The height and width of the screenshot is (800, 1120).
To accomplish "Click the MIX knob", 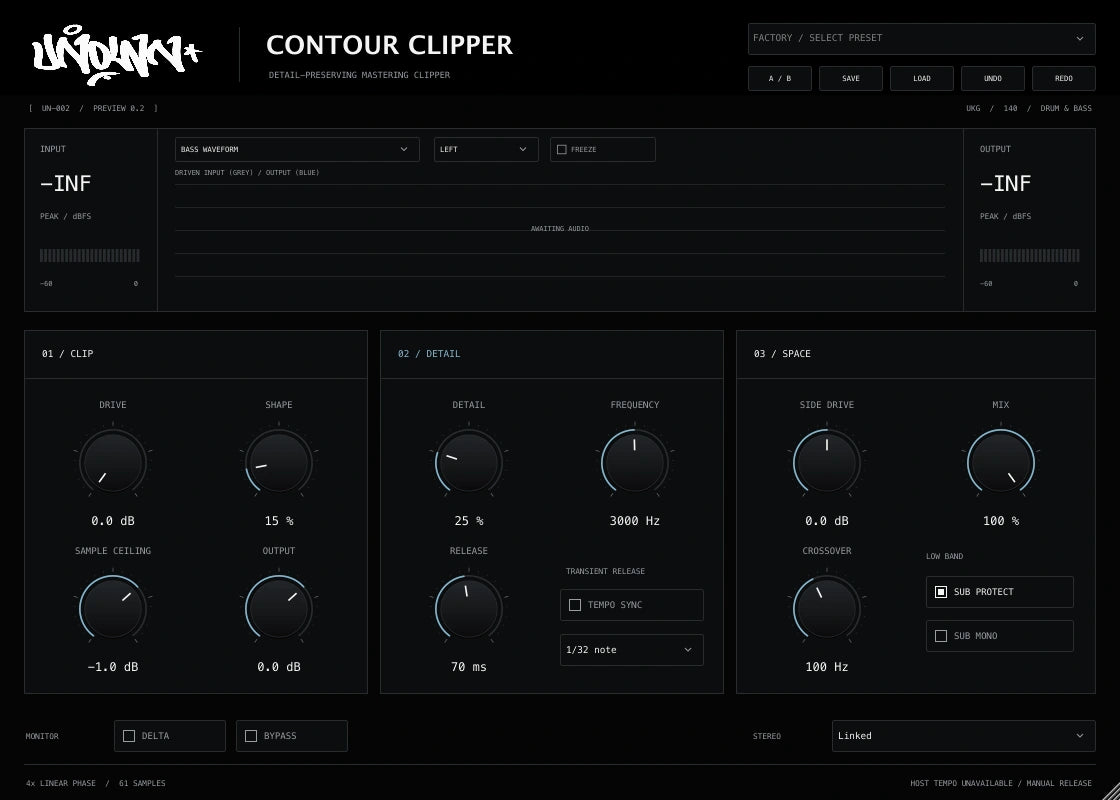I will tap(1001, 462).
